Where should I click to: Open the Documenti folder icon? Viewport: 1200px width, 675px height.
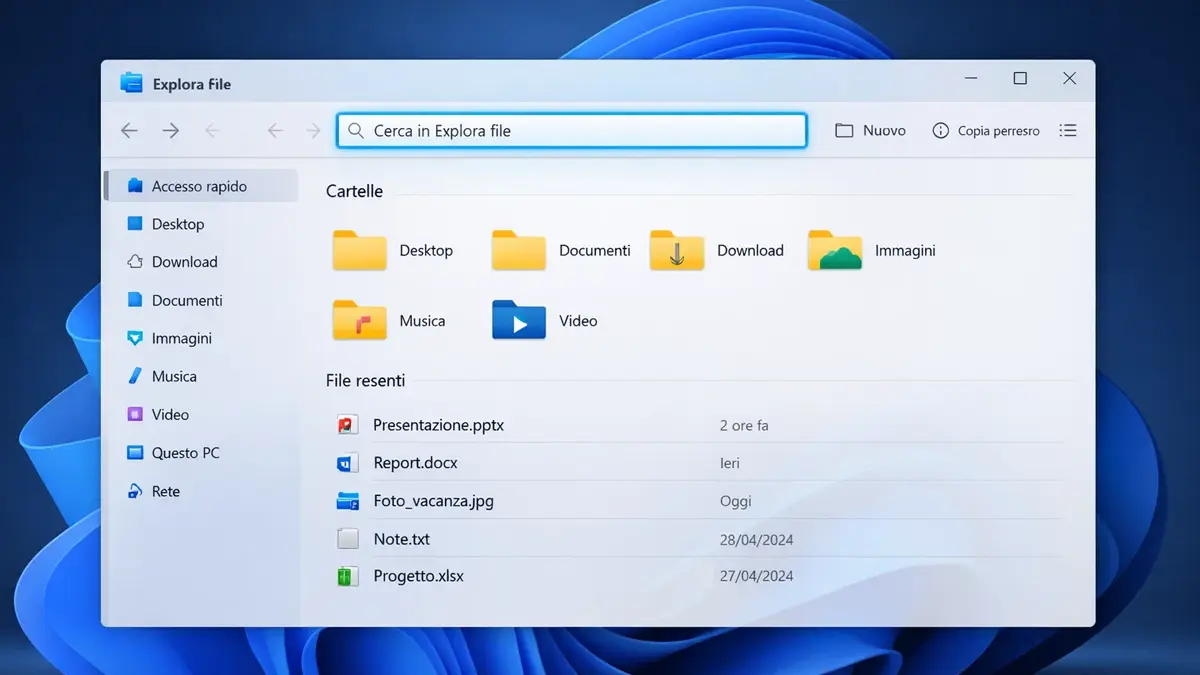pyautogui.click(x=517, y=250)
